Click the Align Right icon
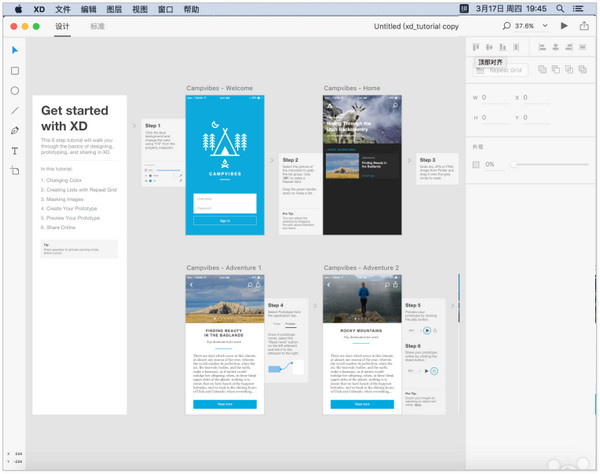 (x=569, y=47)
